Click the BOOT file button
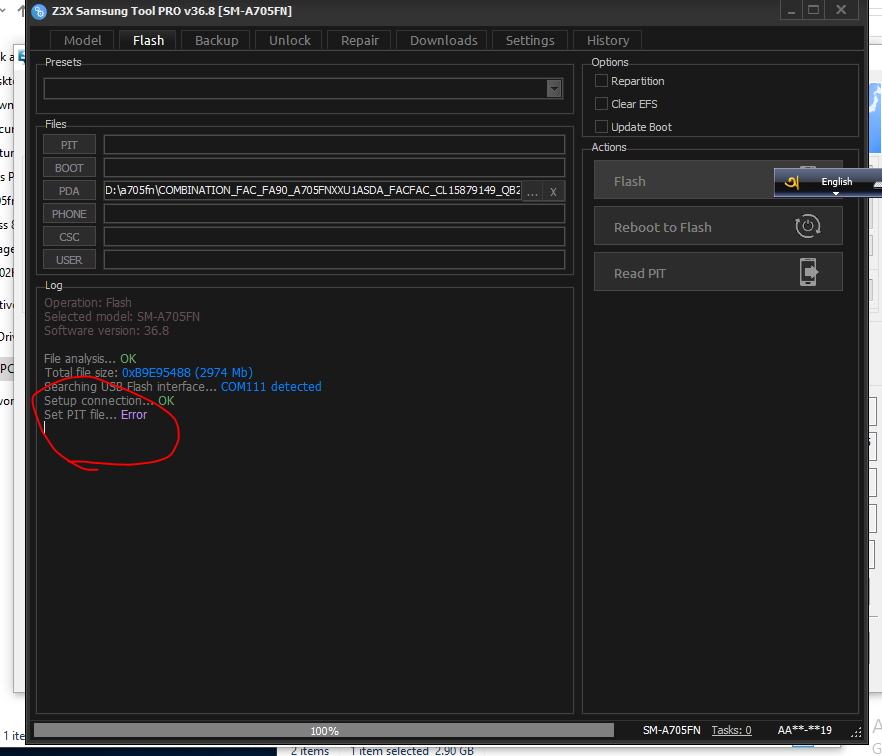The width and height of the screenshot is (882, 756). [x=69, y=168]
